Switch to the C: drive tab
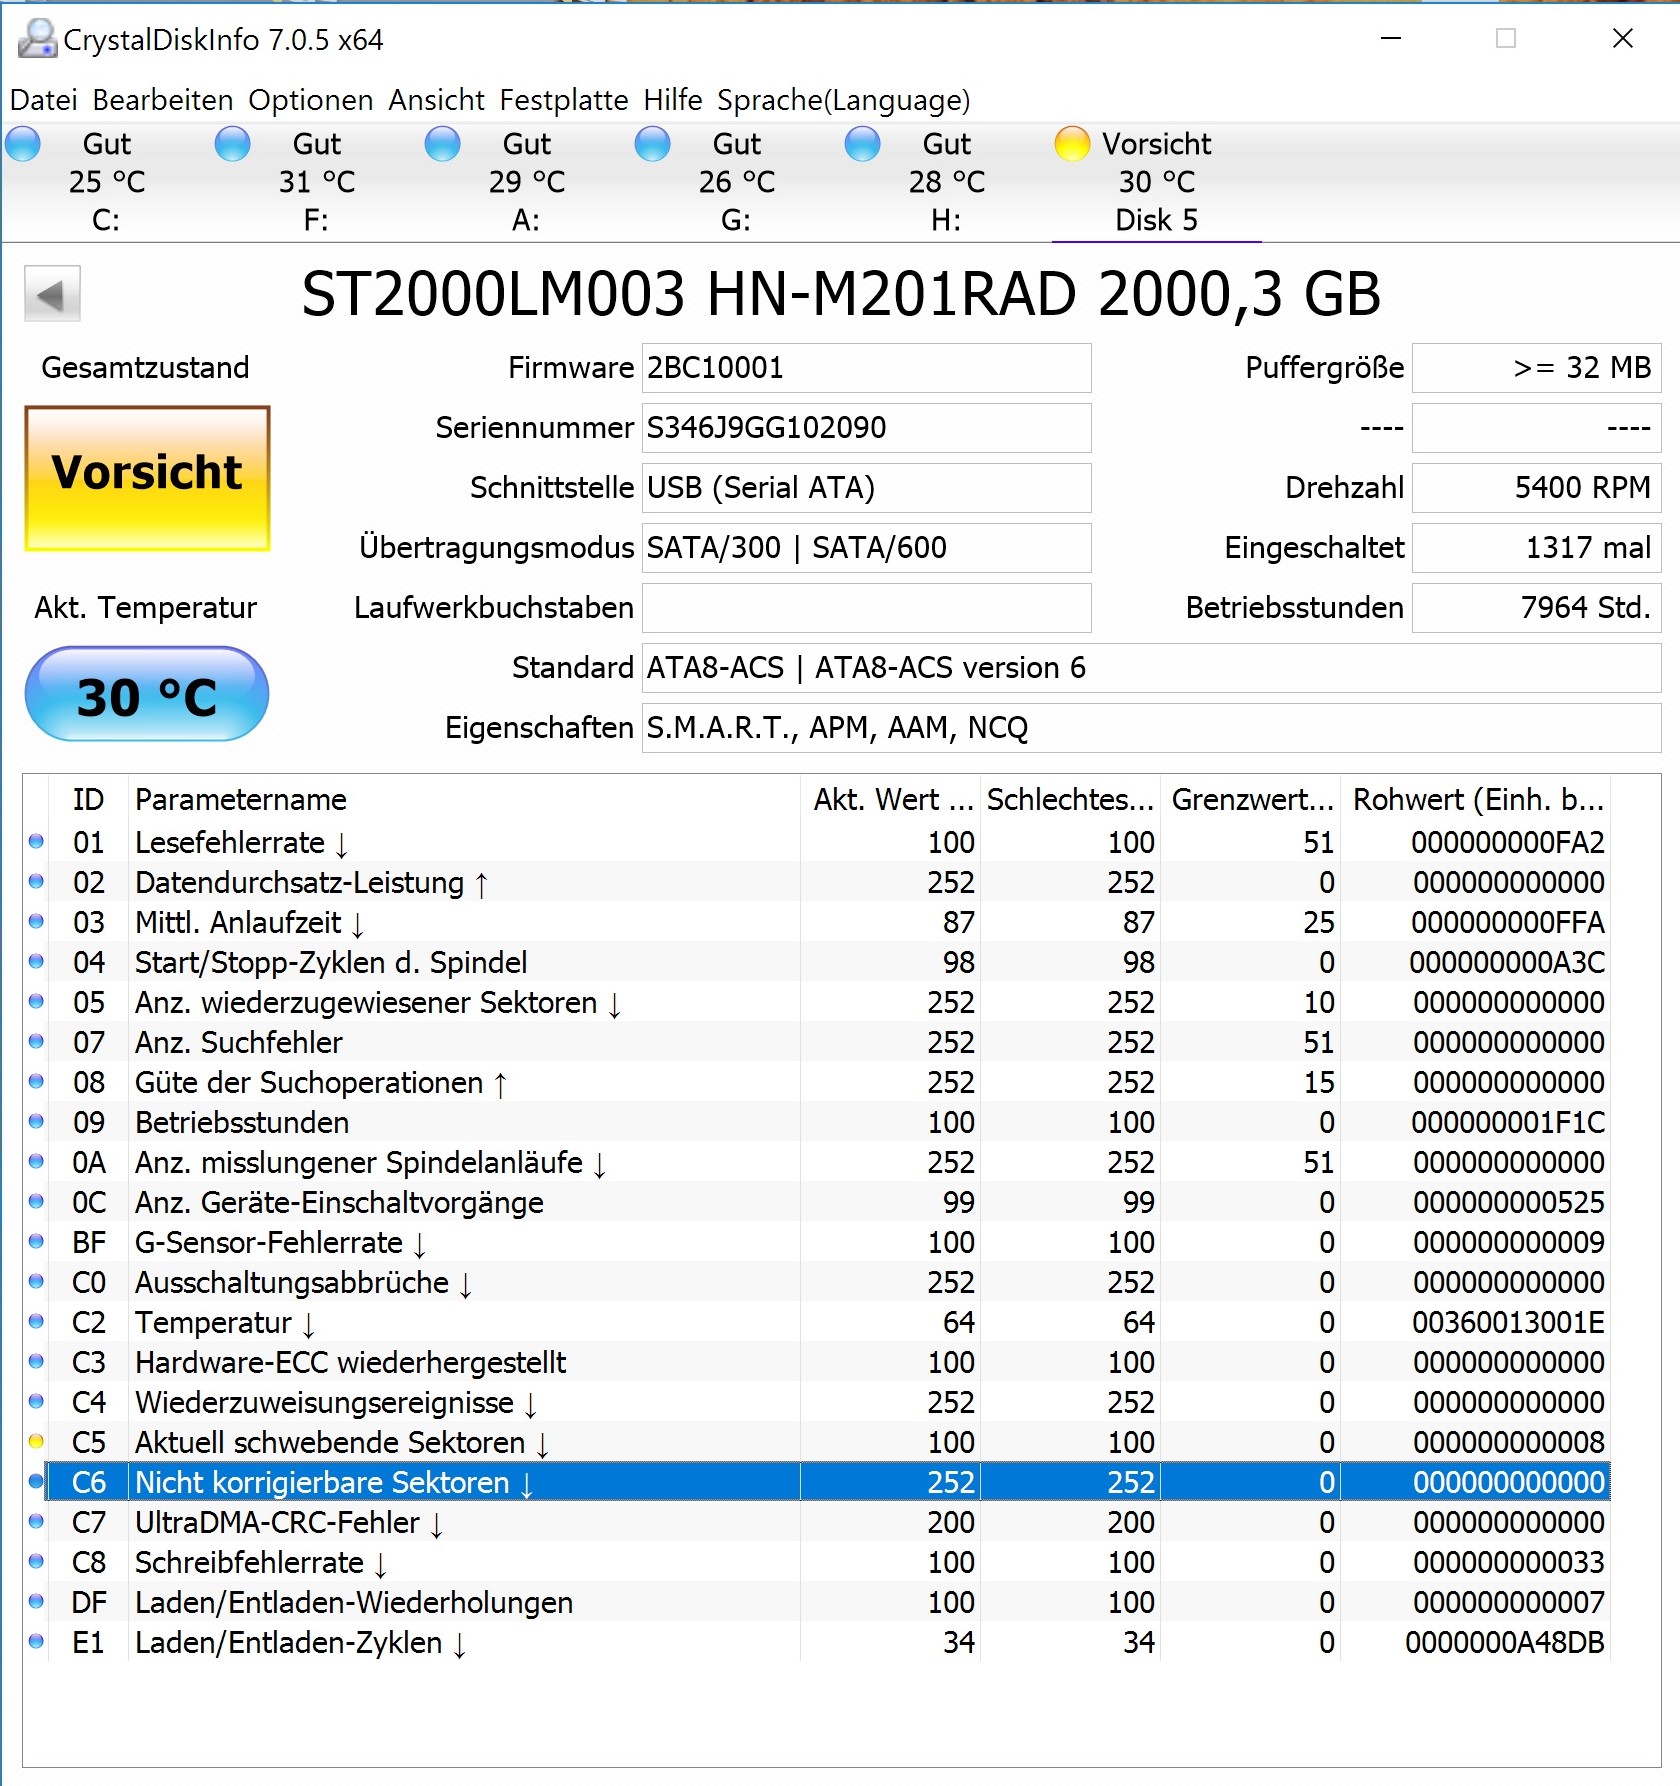 click(106, 182)
